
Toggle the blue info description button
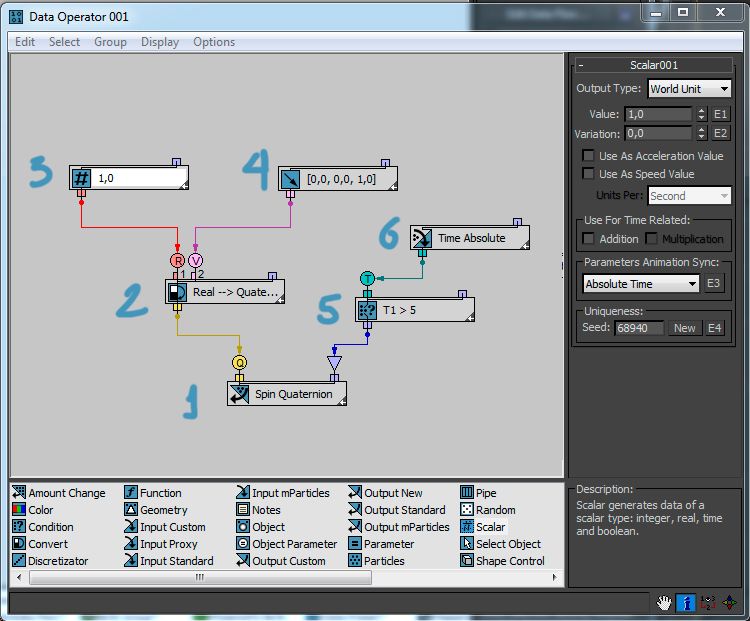[x=686, y=603]
